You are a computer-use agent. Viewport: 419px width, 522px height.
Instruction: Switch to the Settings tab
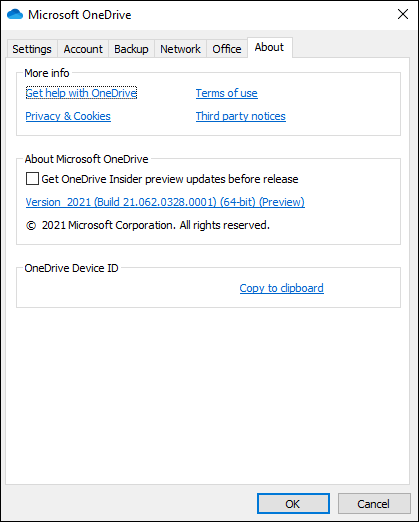32,49
